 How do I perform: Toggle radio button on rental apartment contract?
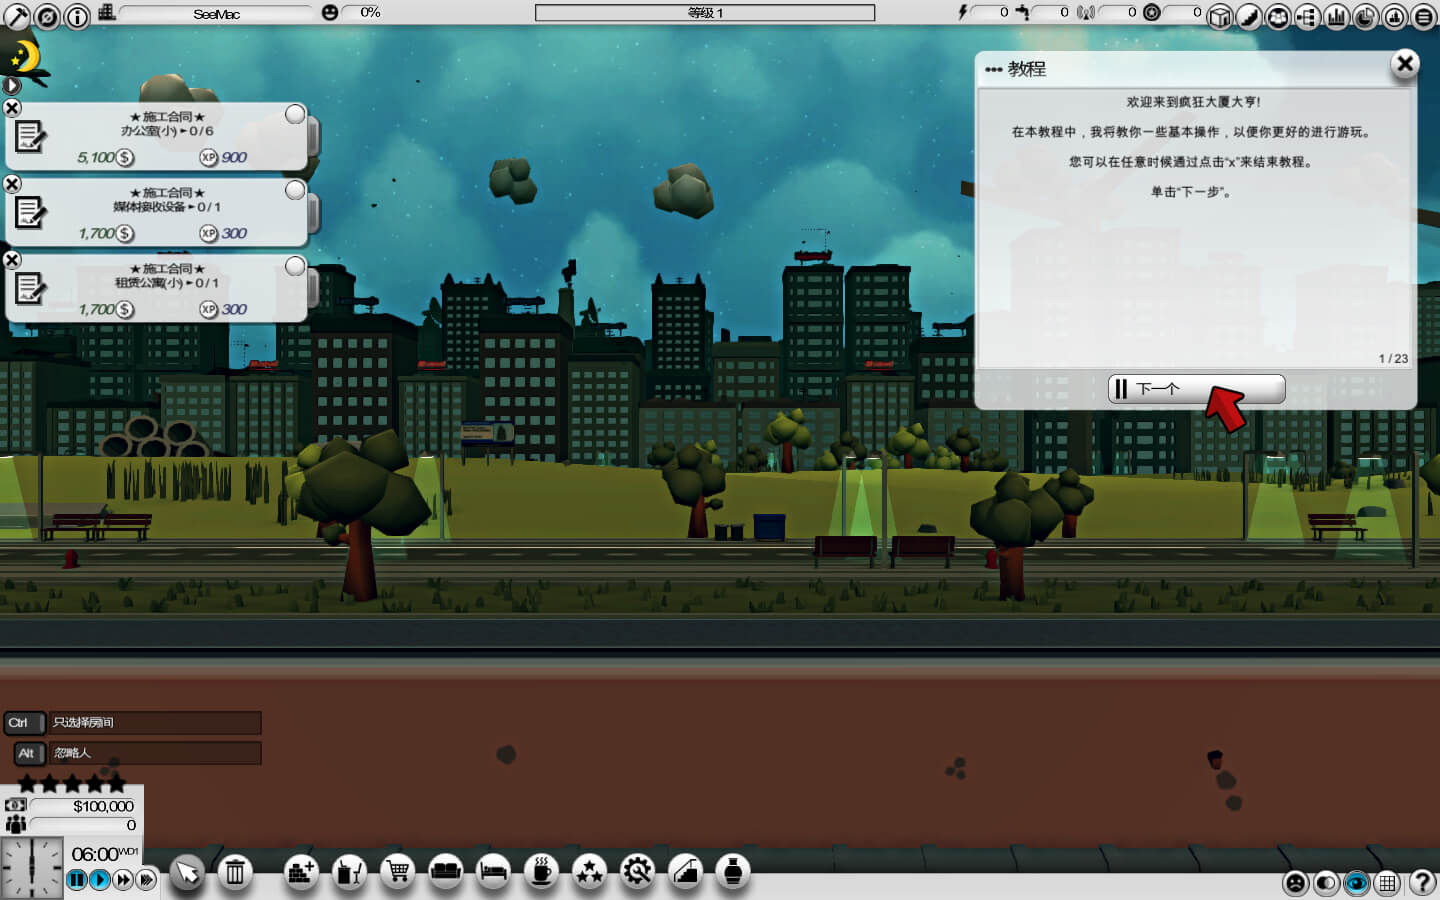coord(295,266)
